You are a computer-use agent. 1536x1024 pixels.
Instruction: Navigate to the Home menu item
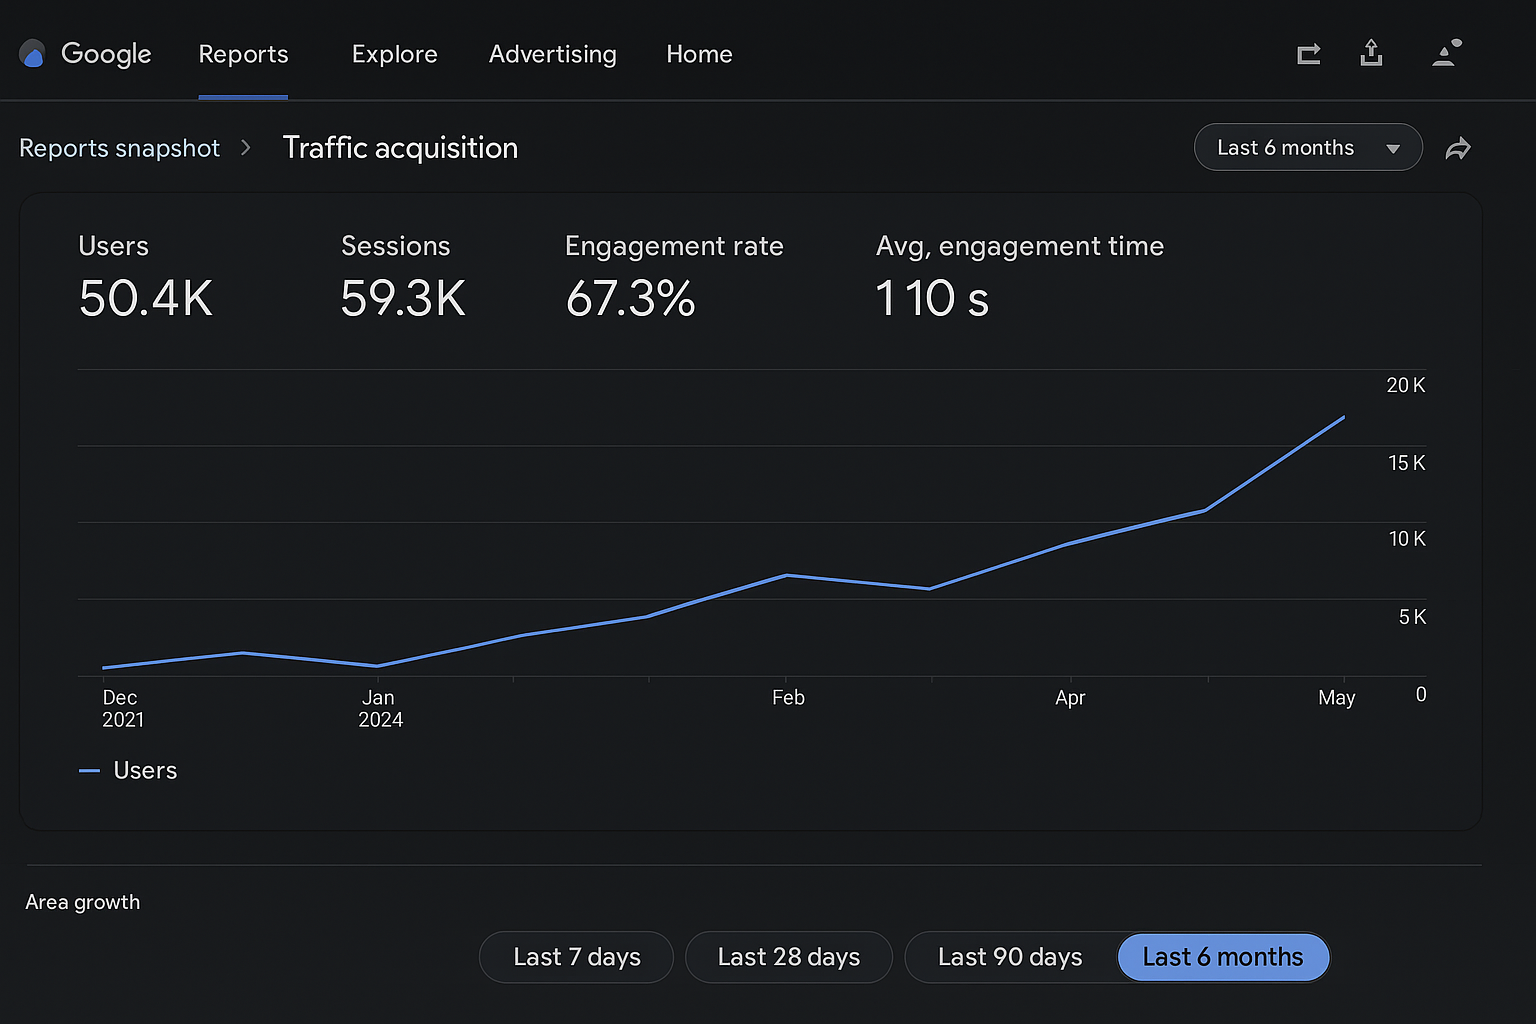tap(699, 54)
